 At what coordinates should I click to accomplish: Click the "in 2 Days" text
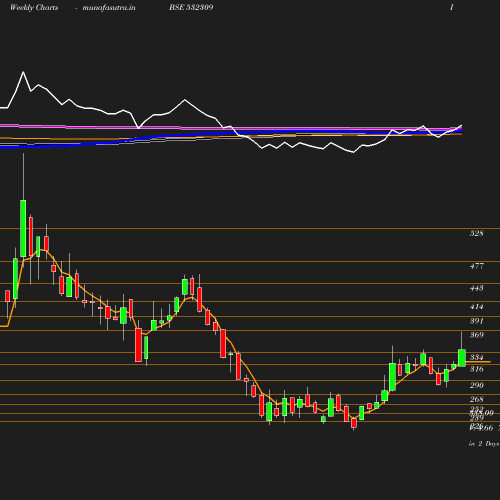[484, 444]
